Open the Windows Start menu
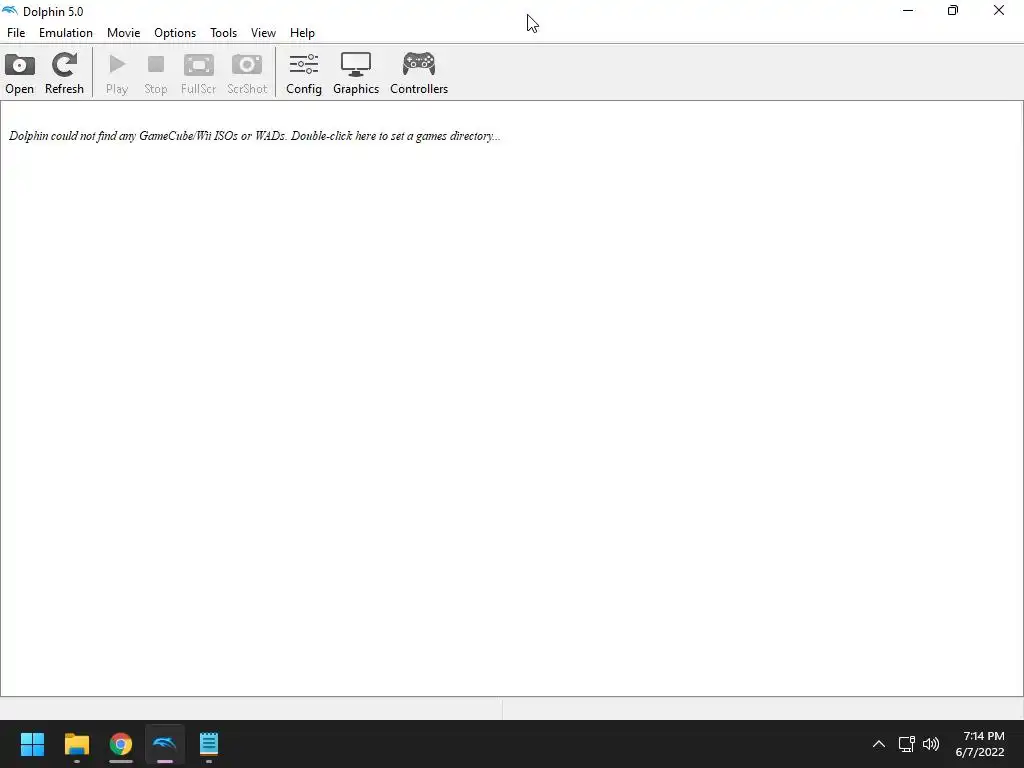The image size is (1024, 768). tap(32, 744)
